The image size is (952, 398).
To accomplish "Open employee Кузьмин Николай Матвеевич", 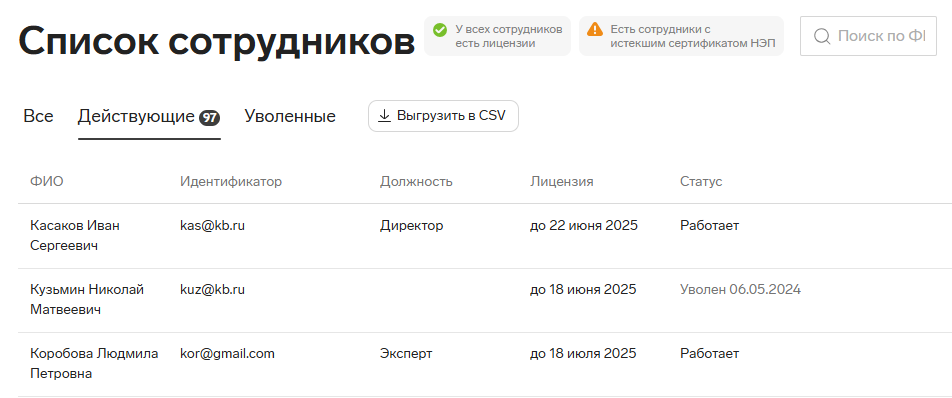I will 87,300.
